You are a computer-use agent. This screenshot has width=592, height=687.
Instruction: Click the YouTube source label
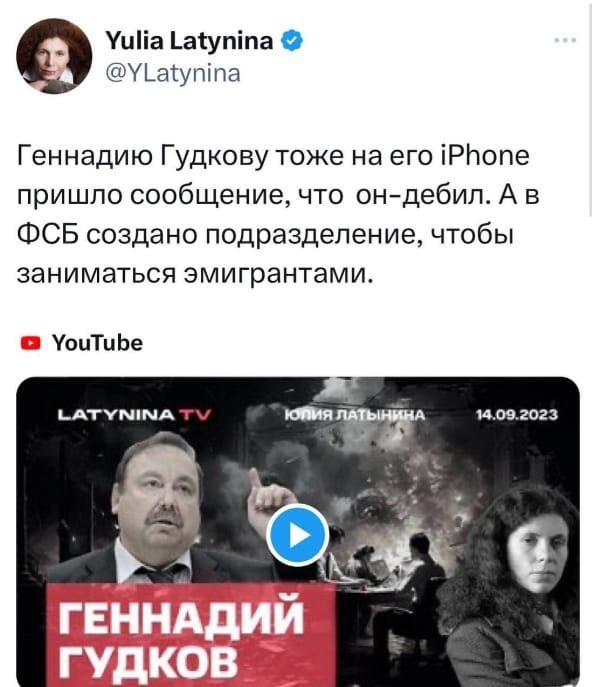coord(98,343)
